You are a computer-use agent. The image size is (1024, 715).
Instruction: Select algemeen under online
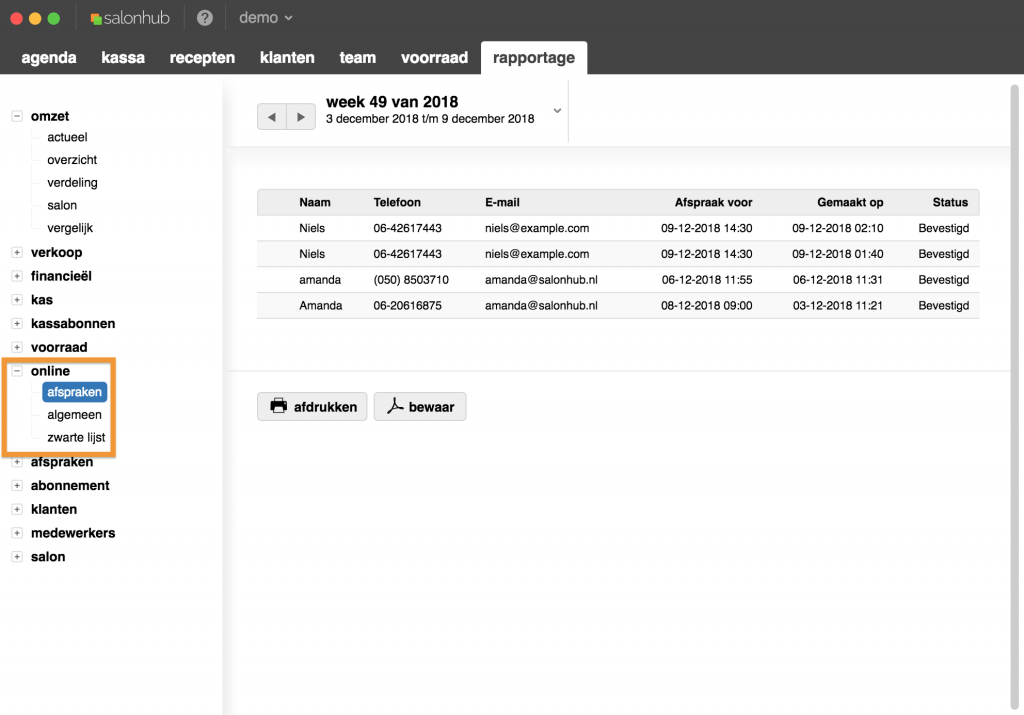coord(74,414)
